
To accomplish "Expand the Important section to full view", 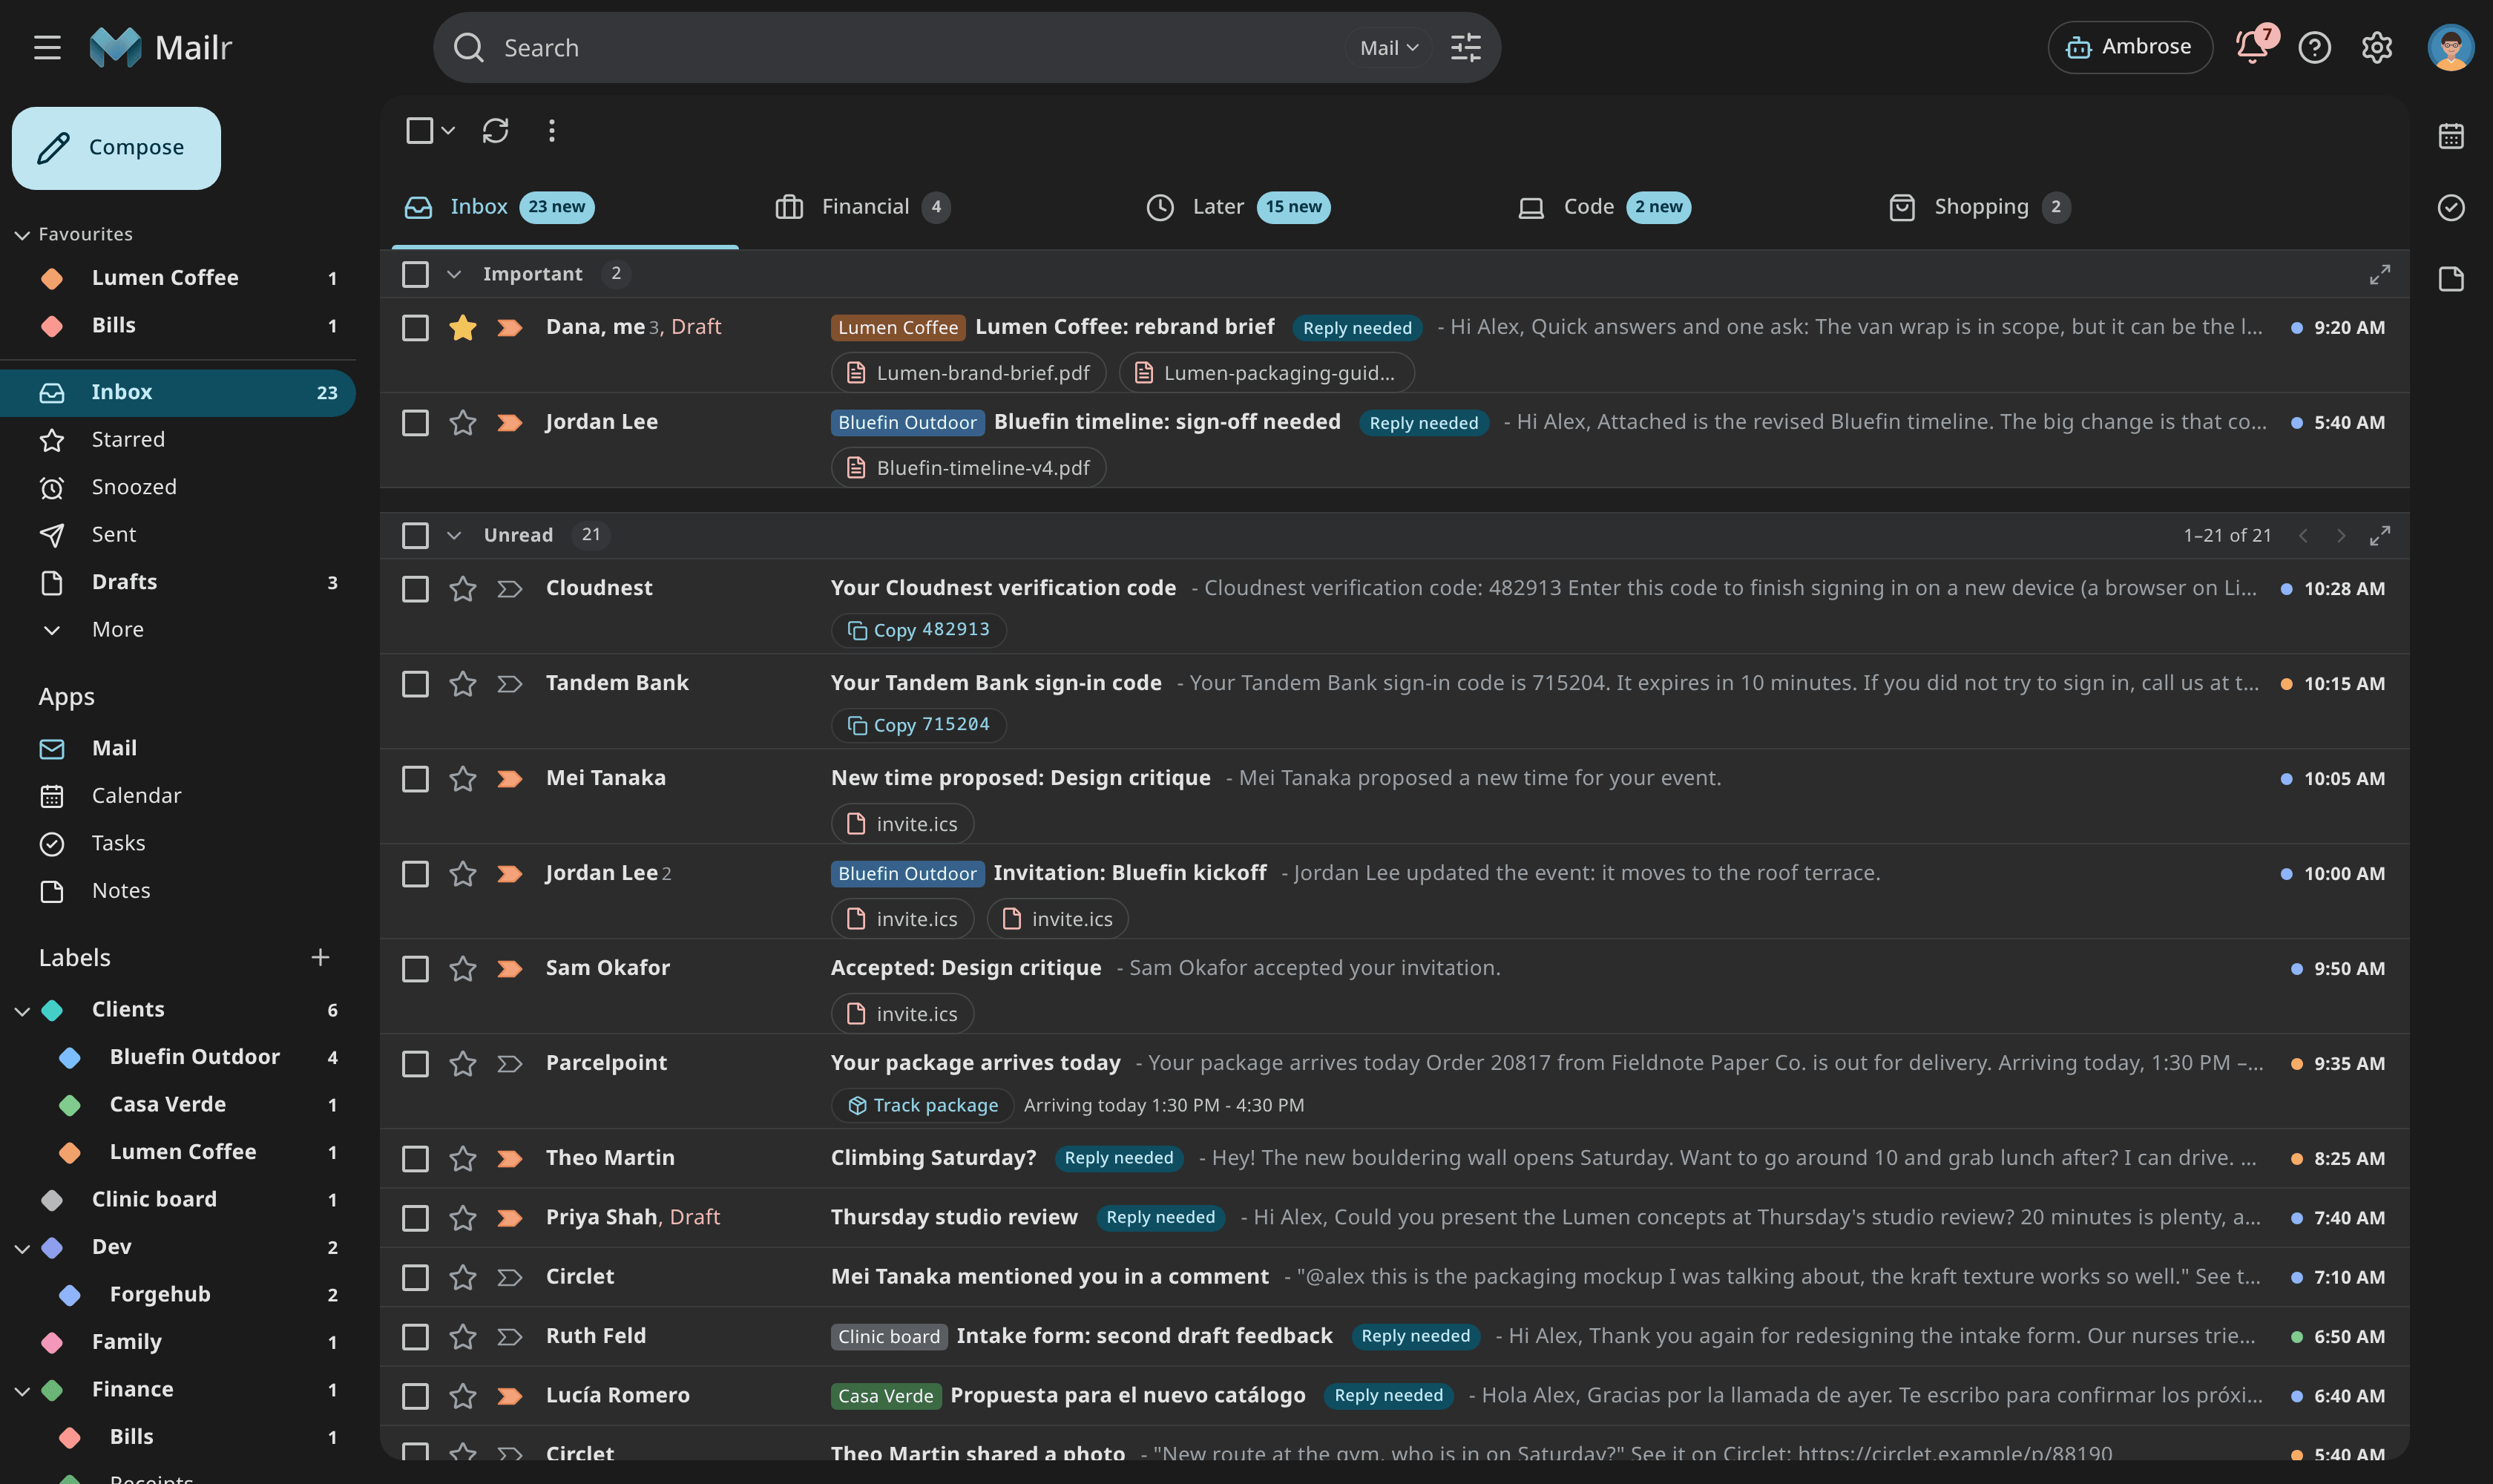I will click(2379, 274).
